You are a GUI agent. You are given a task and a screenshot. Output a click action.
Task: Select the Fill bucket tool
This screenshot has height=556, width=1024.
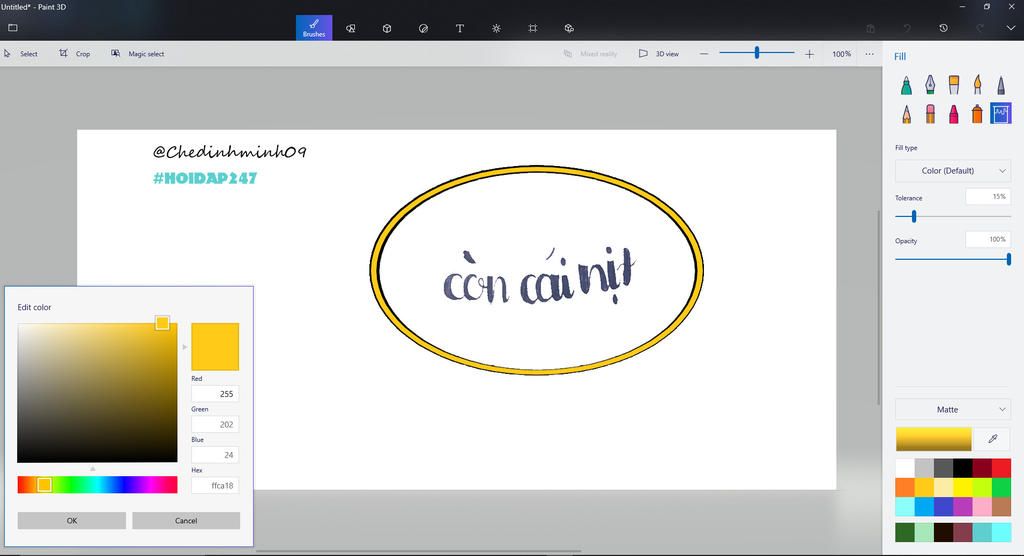pyautogui.click(x=1000, y=114)
